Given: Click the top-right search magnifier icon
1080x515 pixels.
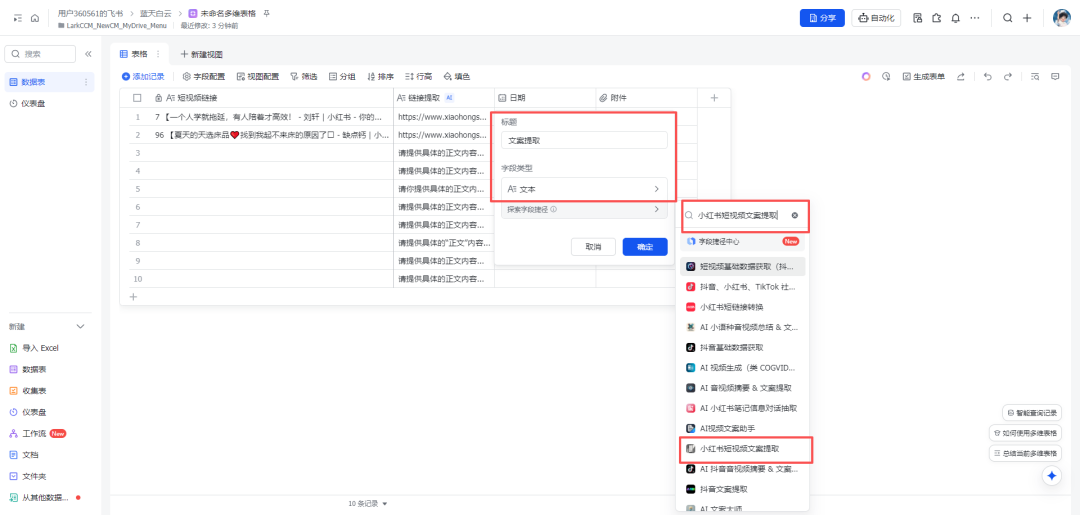Looking at the screenshot, I should pos(1007,19).
